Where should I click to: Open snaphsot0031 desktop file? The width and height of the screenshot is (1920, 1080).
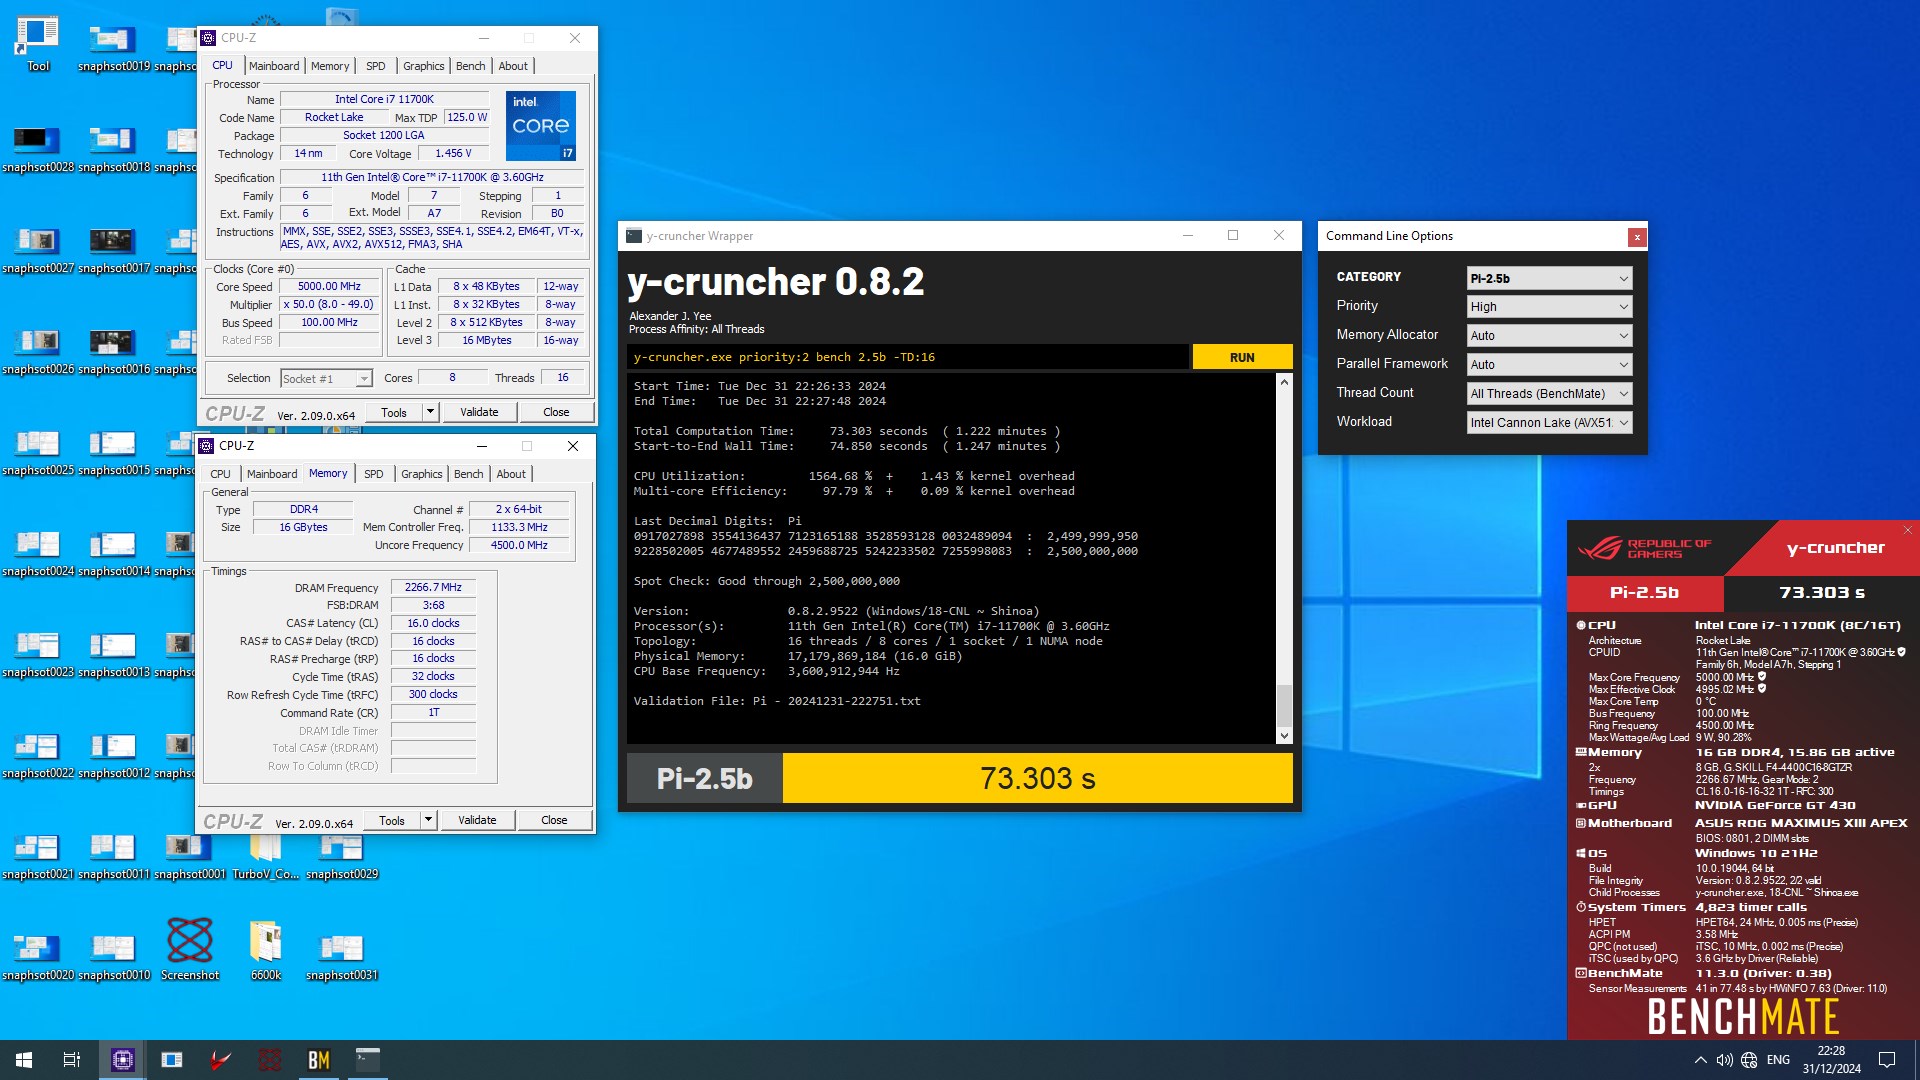point(342,957)
